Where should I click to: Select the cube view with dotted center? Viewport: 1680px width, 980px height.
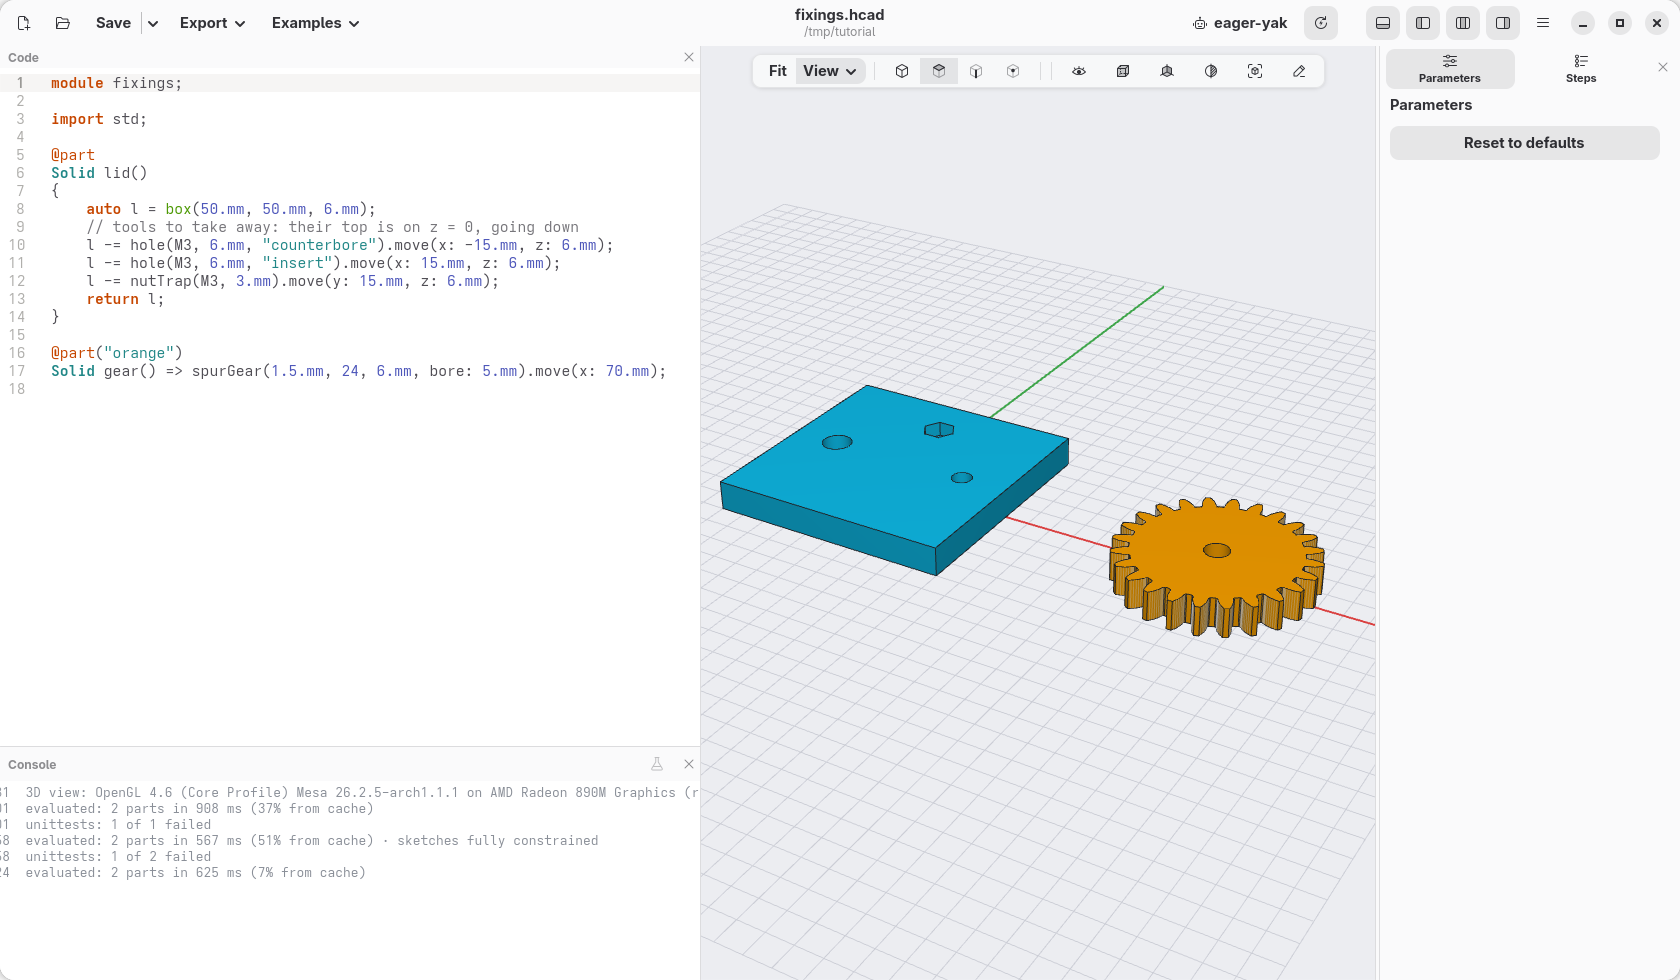[x=1013, y=71]
